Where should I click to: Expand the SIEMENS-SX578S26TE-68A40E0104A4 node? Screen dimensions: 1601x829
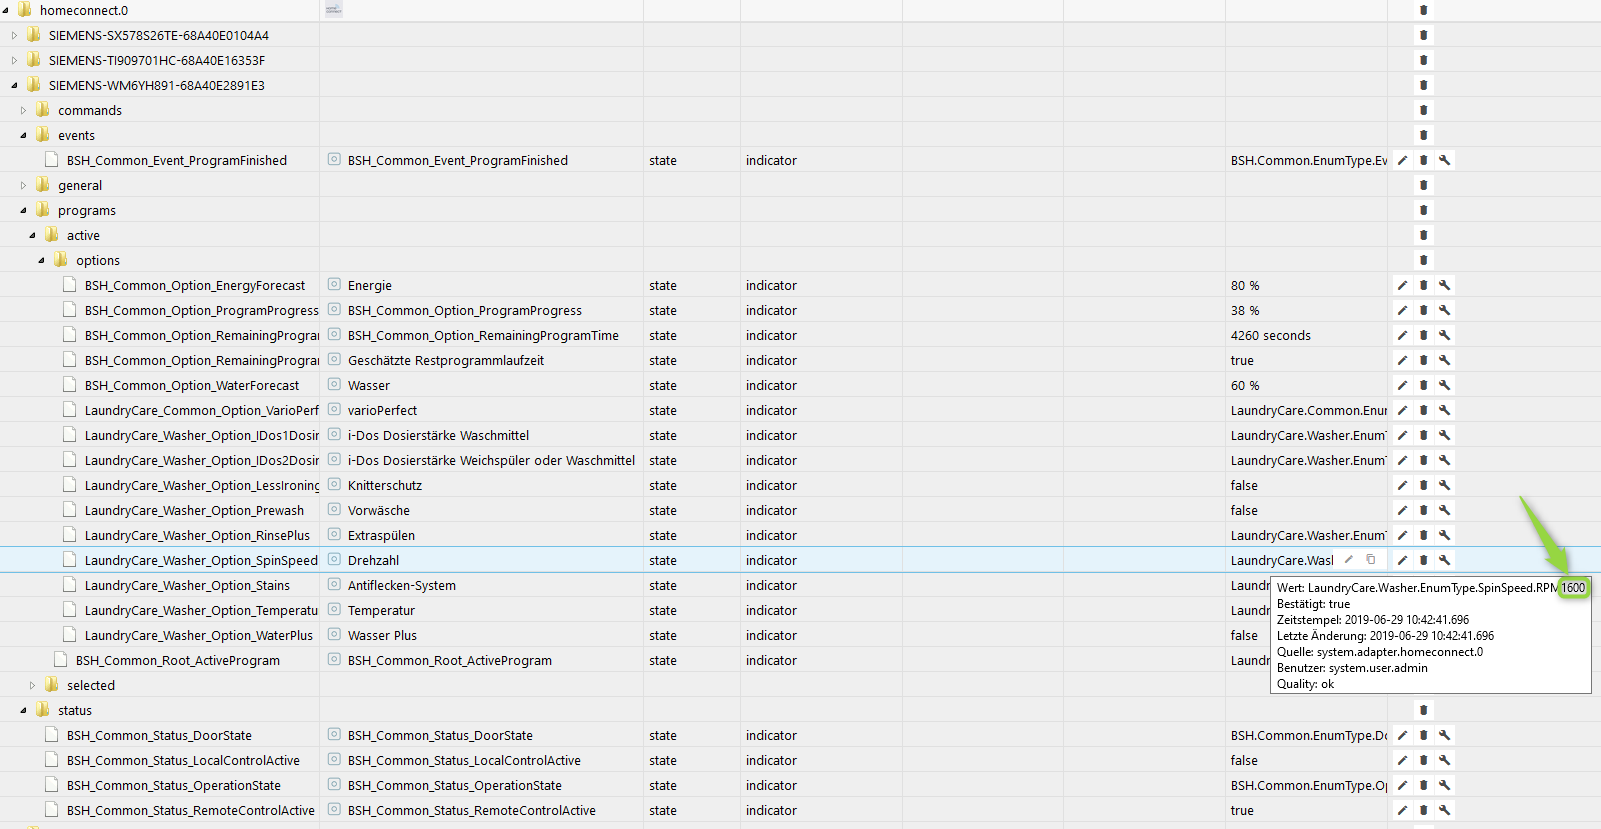point(14,35)
